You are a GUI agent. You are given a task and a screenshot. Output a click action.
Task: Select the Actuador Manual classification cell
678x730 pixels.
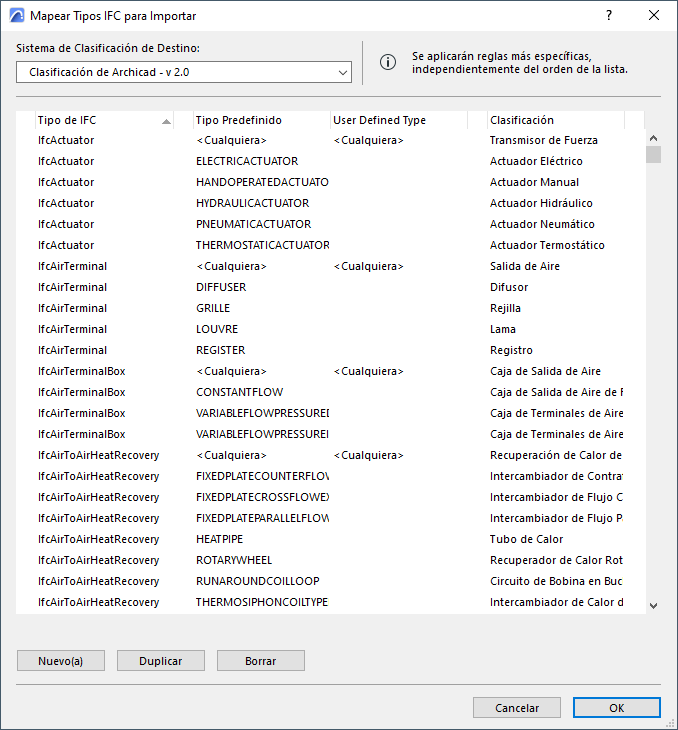pyautogui.click(x=534, y=182)
